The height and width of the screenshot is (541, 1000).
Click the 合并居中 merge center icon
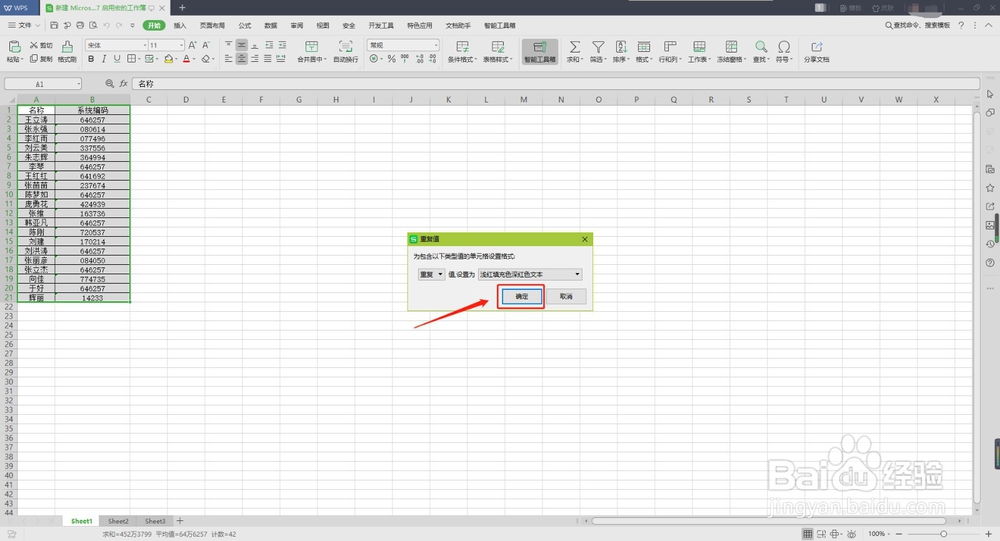tap(311, 47)
